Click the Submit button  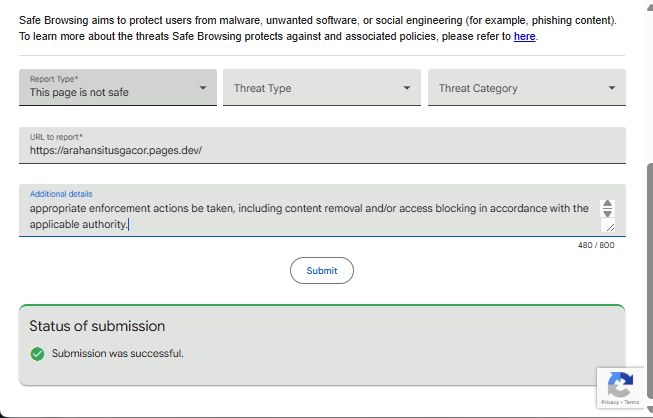[322, 271]
